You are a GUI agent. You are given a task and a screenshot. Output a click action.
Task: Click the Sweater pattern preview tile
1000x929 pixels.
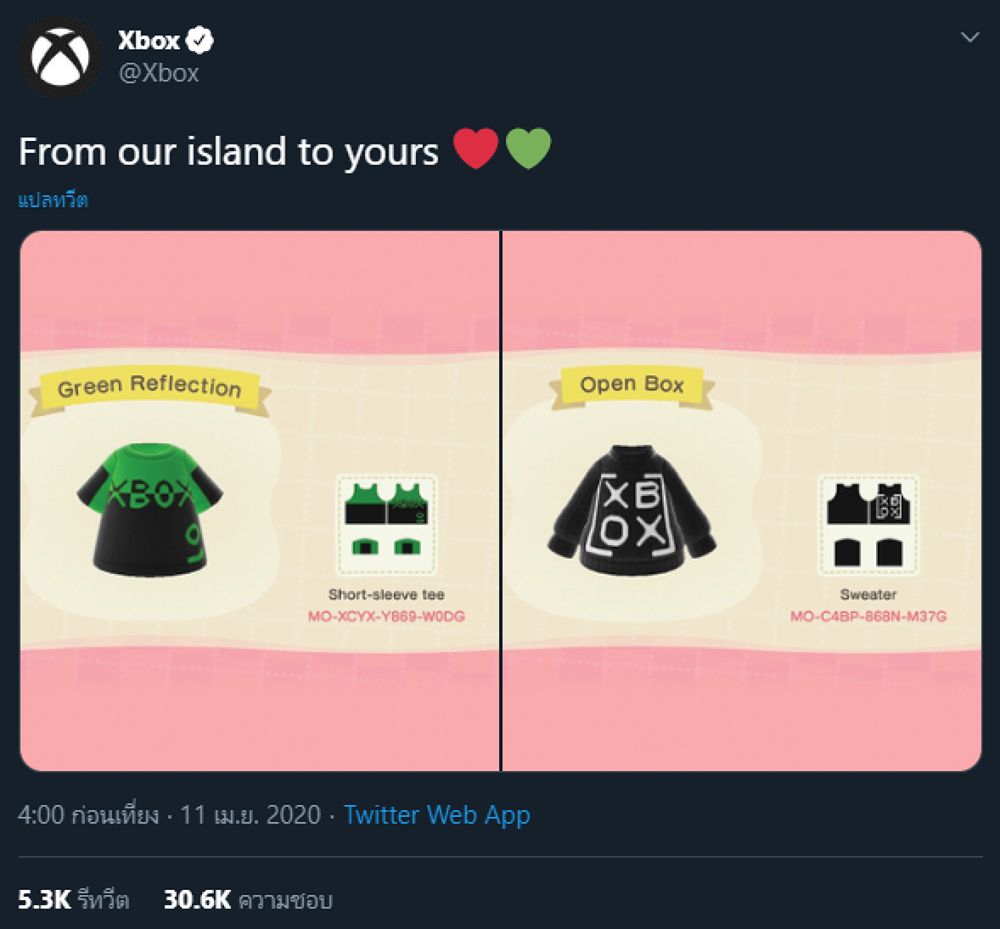click(867, 523)
